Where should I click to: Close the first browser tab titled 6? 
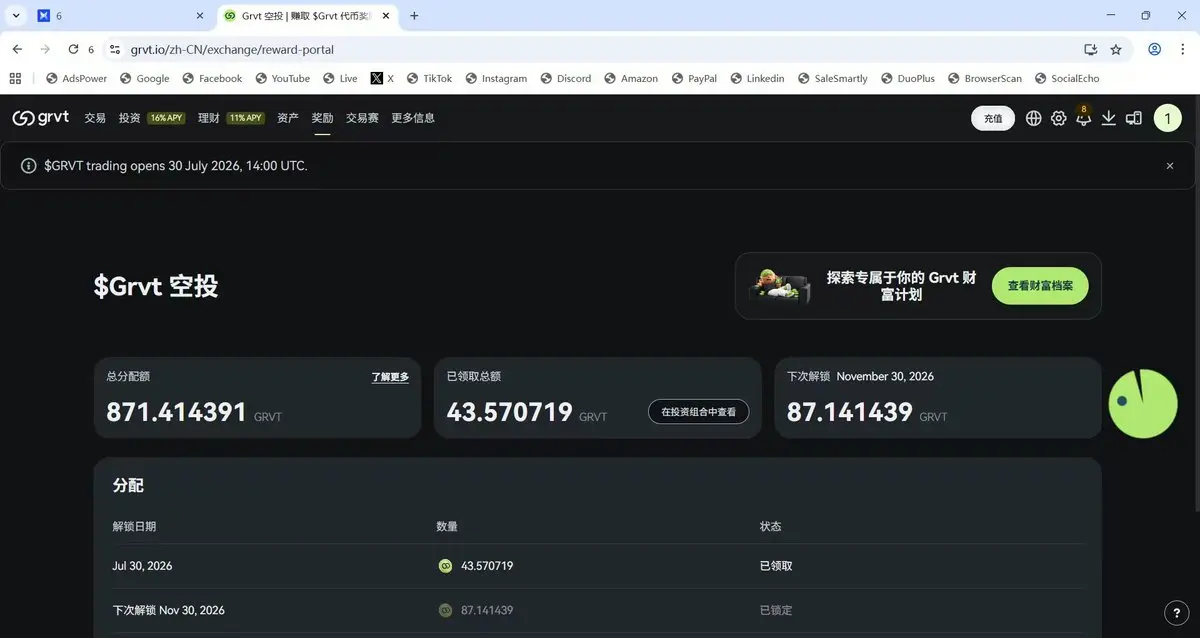tap(200, 16)
